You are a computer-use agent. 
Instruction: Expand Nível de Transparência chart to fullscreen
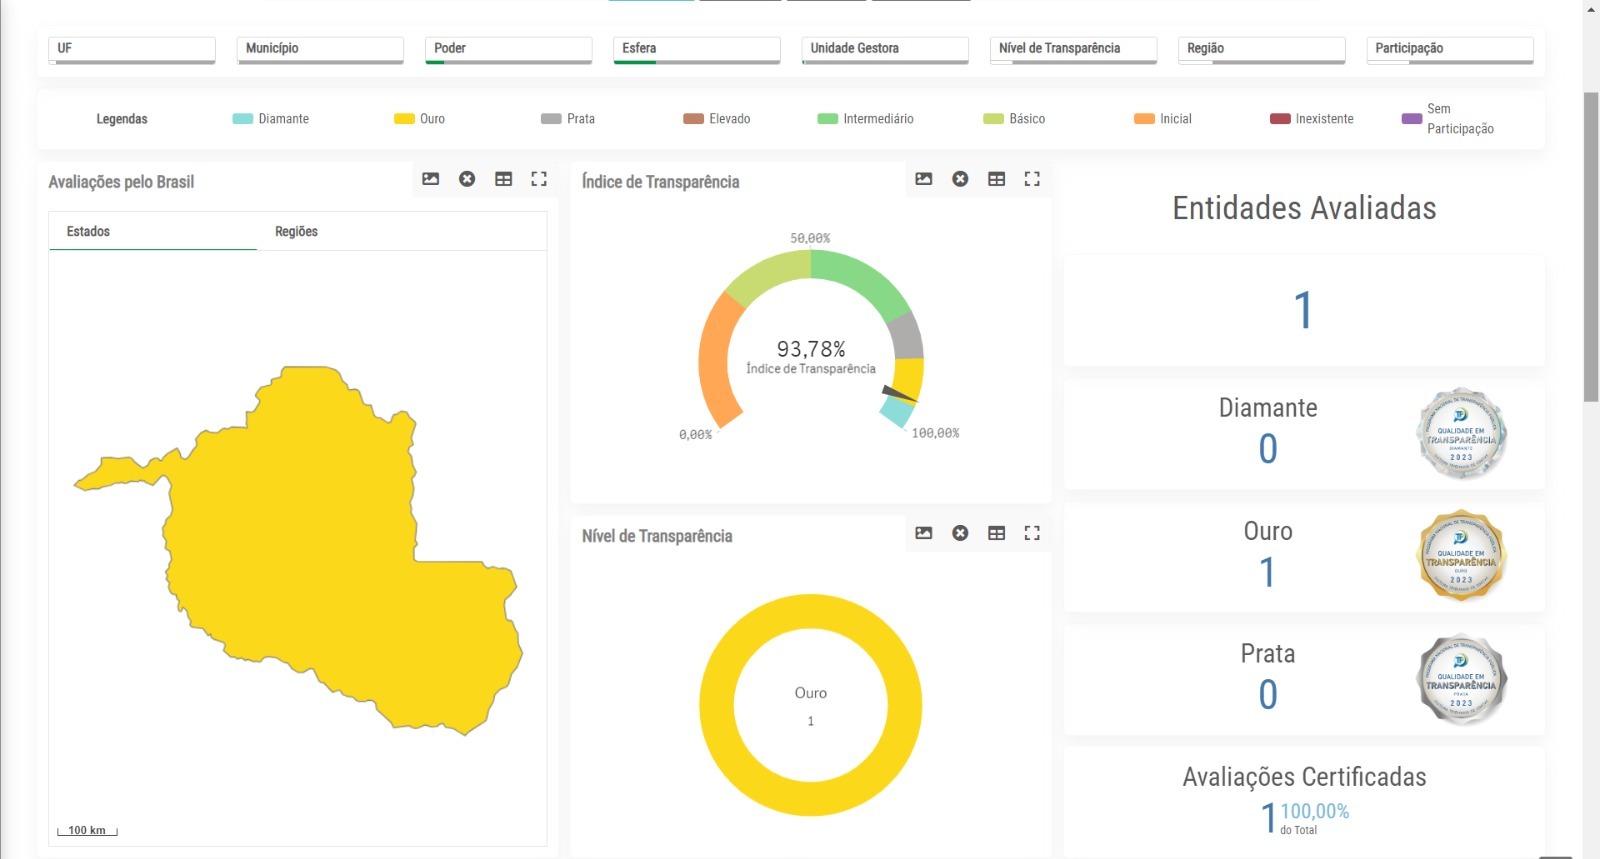(x=1032, y=533)
